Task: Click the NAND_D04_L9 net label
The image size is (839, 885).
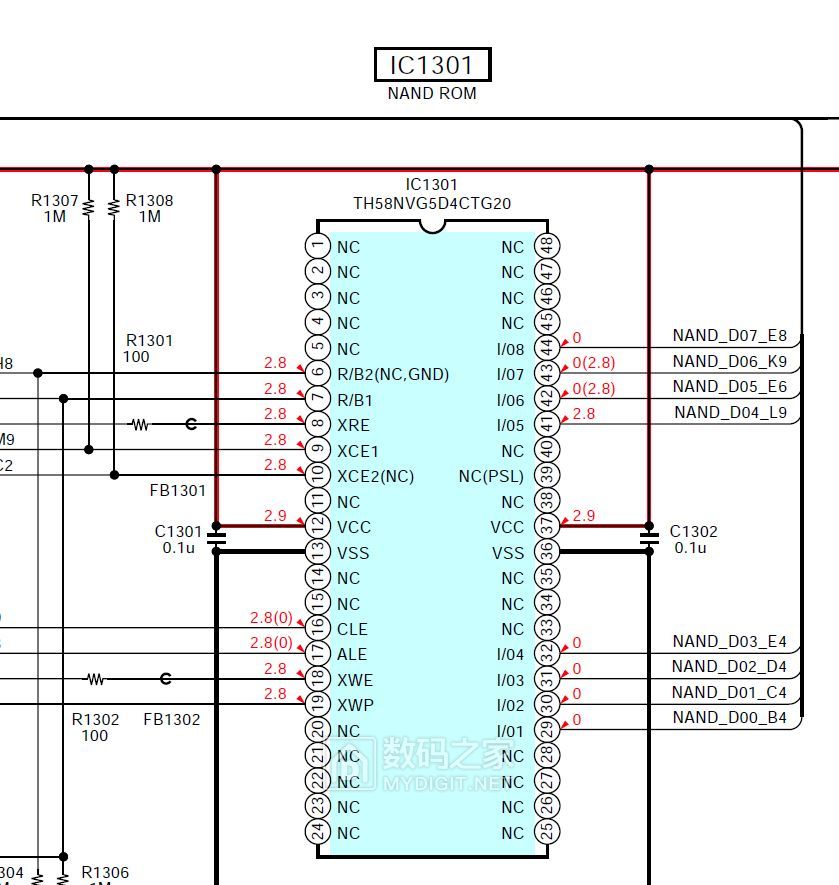Action: 731,413
